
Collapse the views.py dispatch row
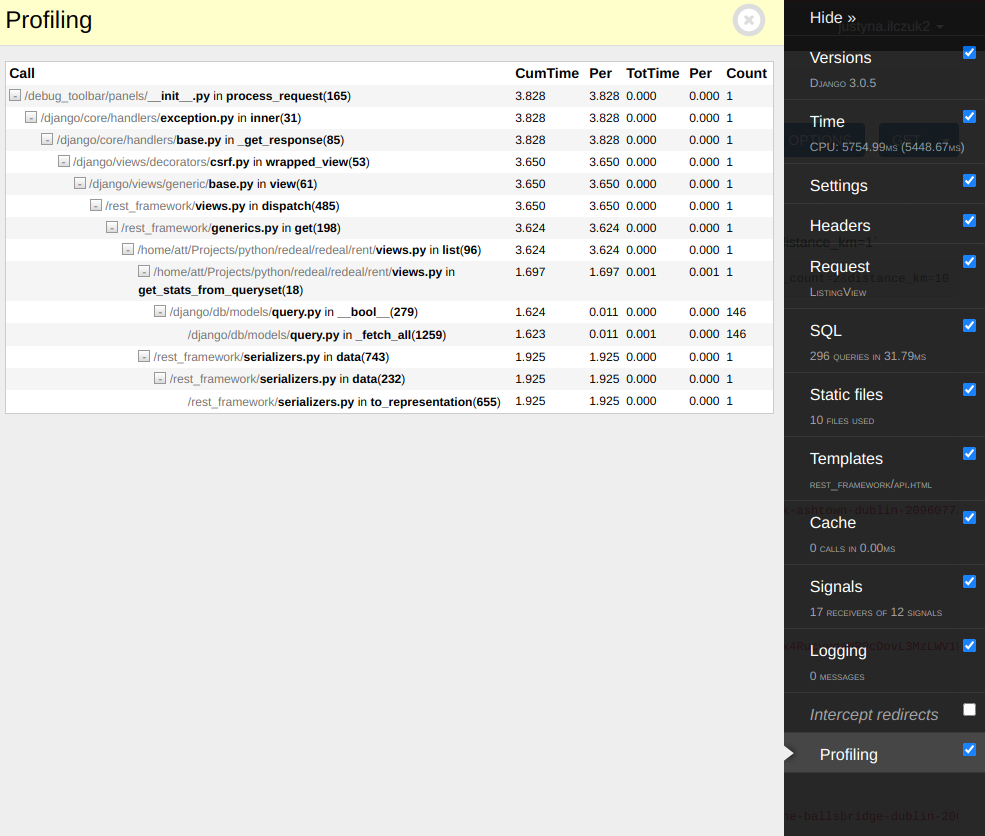tap(96, 206)
